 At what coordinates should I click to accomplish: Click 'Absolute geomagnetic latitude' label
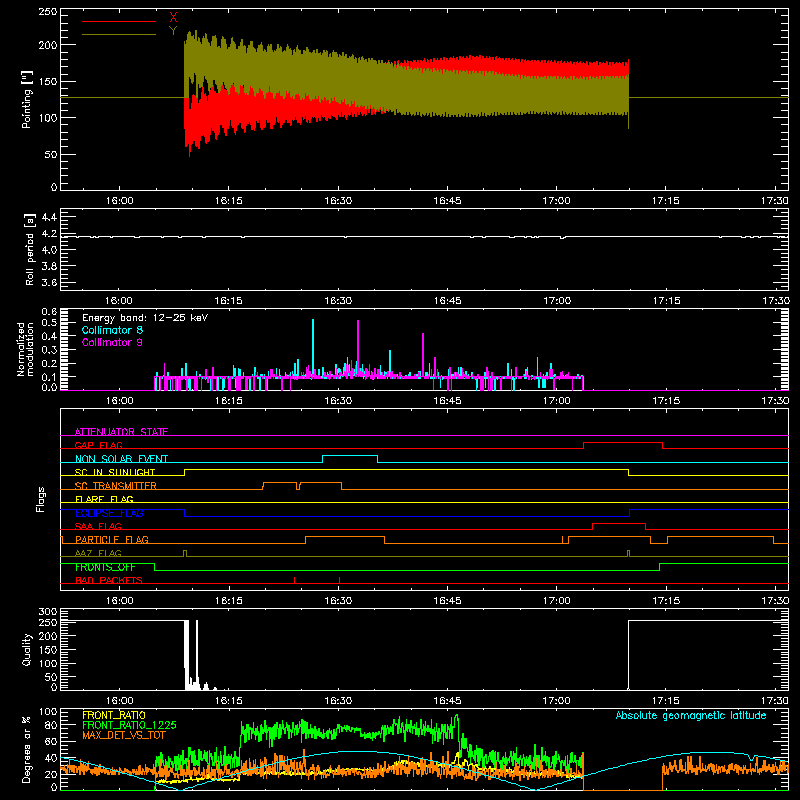tap(691, 716)
